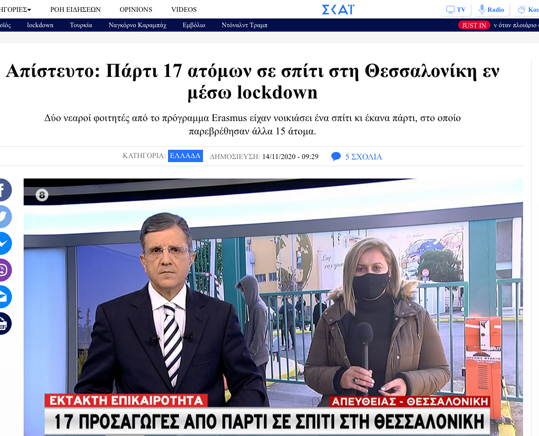This screenshot has width=539, height=436.
Task: Share via Messenger icon
Action: pos(4,243)
